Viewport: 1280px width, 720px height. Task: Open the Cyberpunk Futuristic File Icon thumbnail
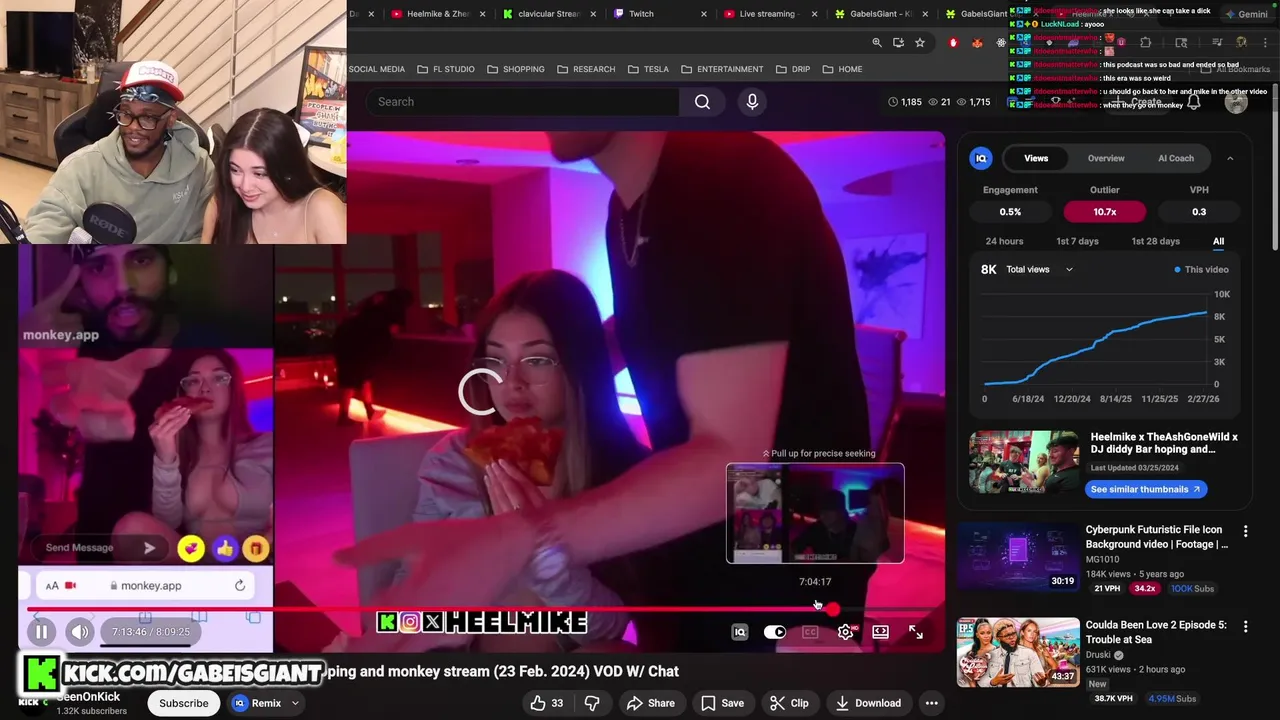(x=1018, y=556)
